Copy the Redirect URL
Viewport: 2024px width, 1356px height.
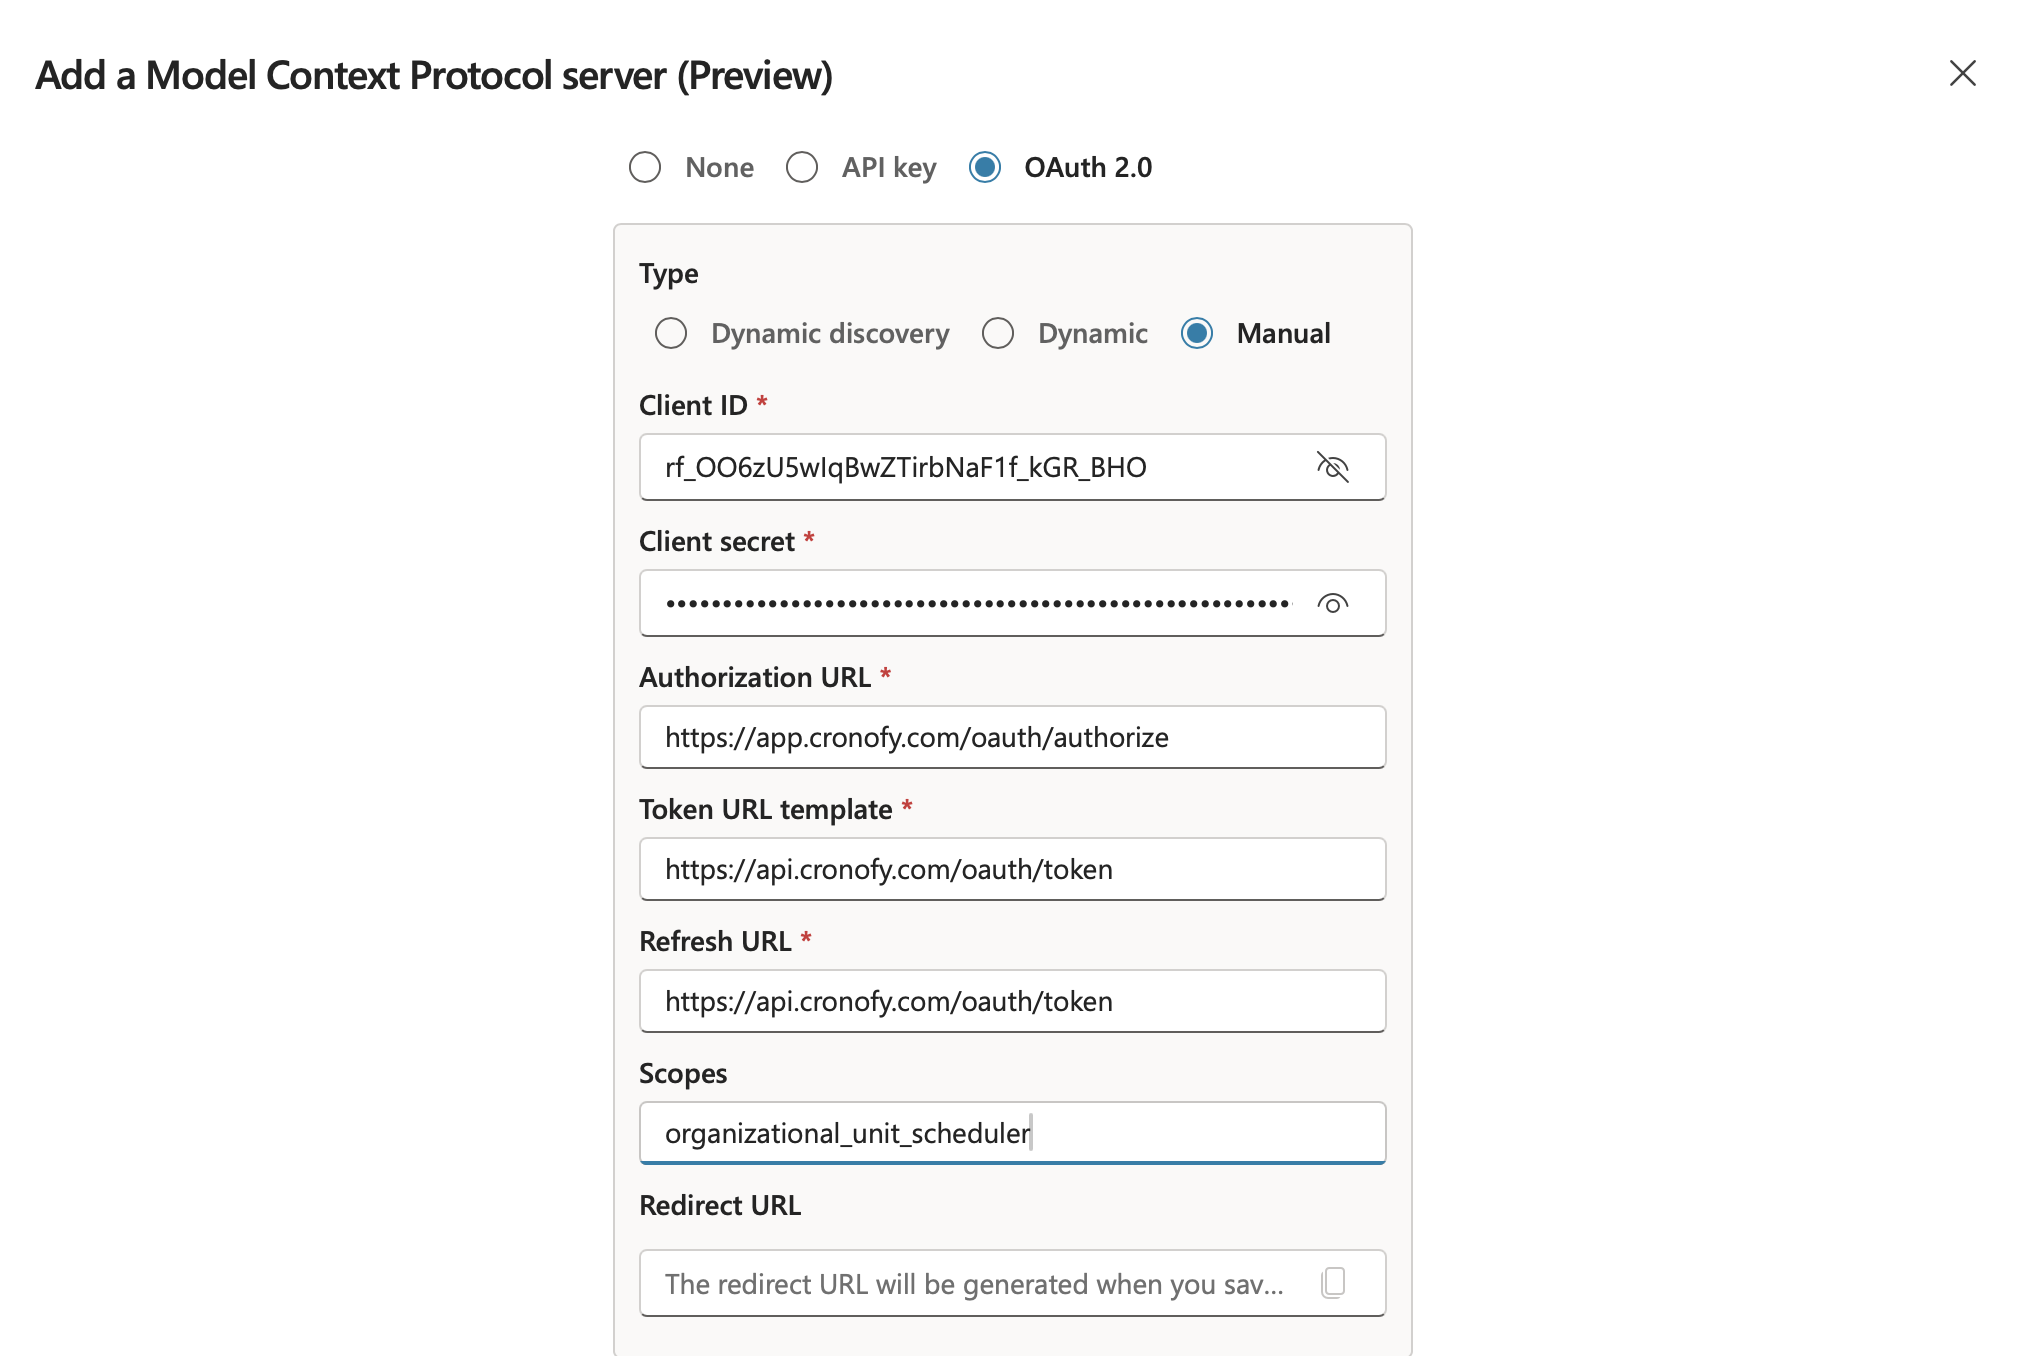click(x=1333, y=1283)
